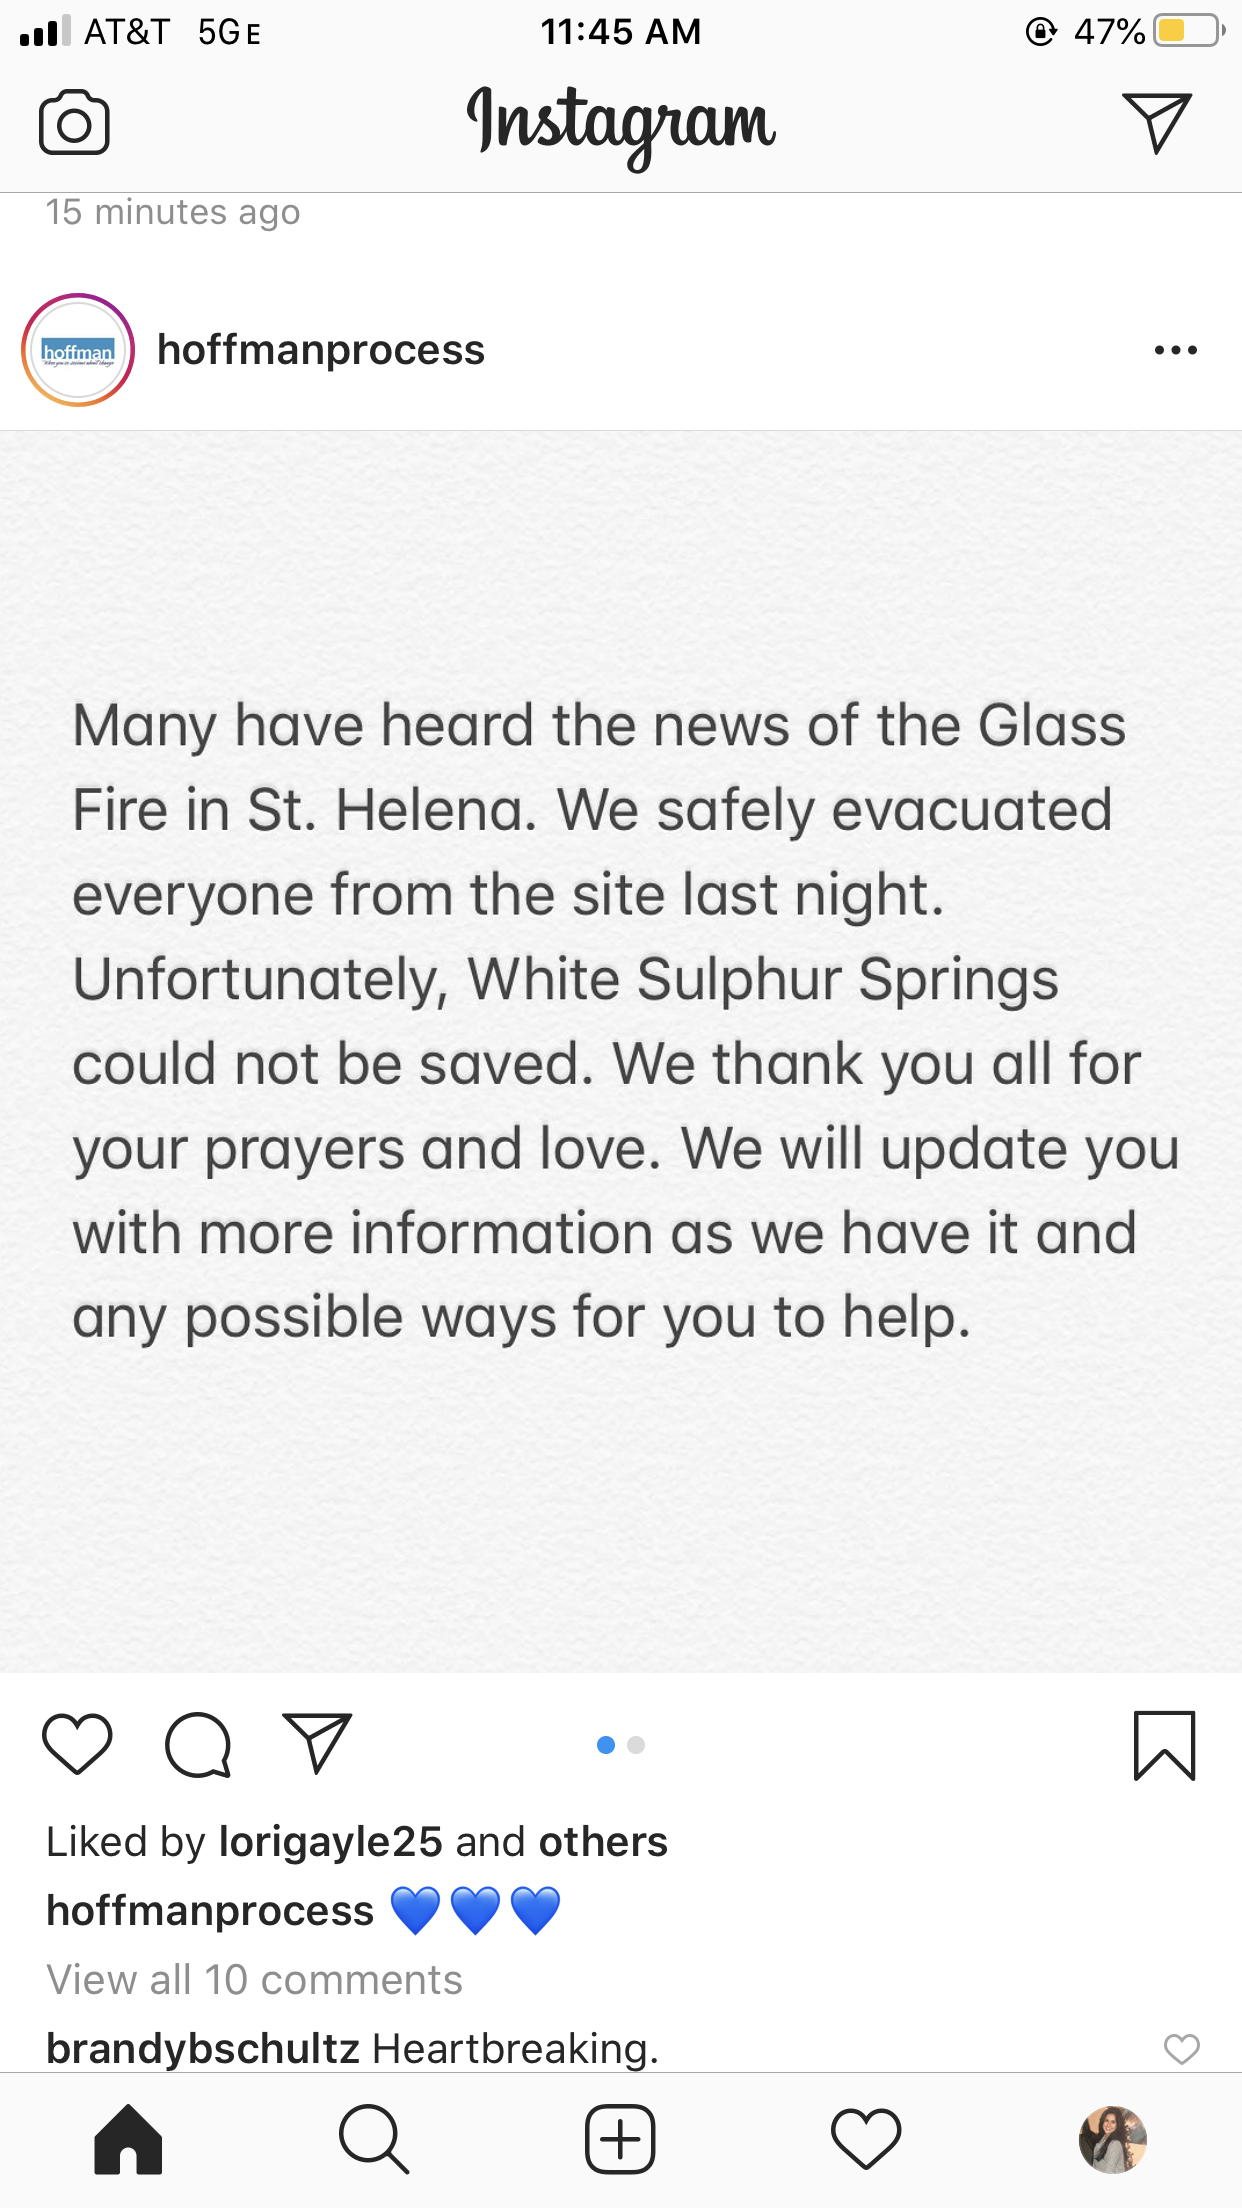Open lorigayle25 profile from likes
Viewport: 1242px width, 2208px height.
pyautogui.click(x=331, y=1842)
